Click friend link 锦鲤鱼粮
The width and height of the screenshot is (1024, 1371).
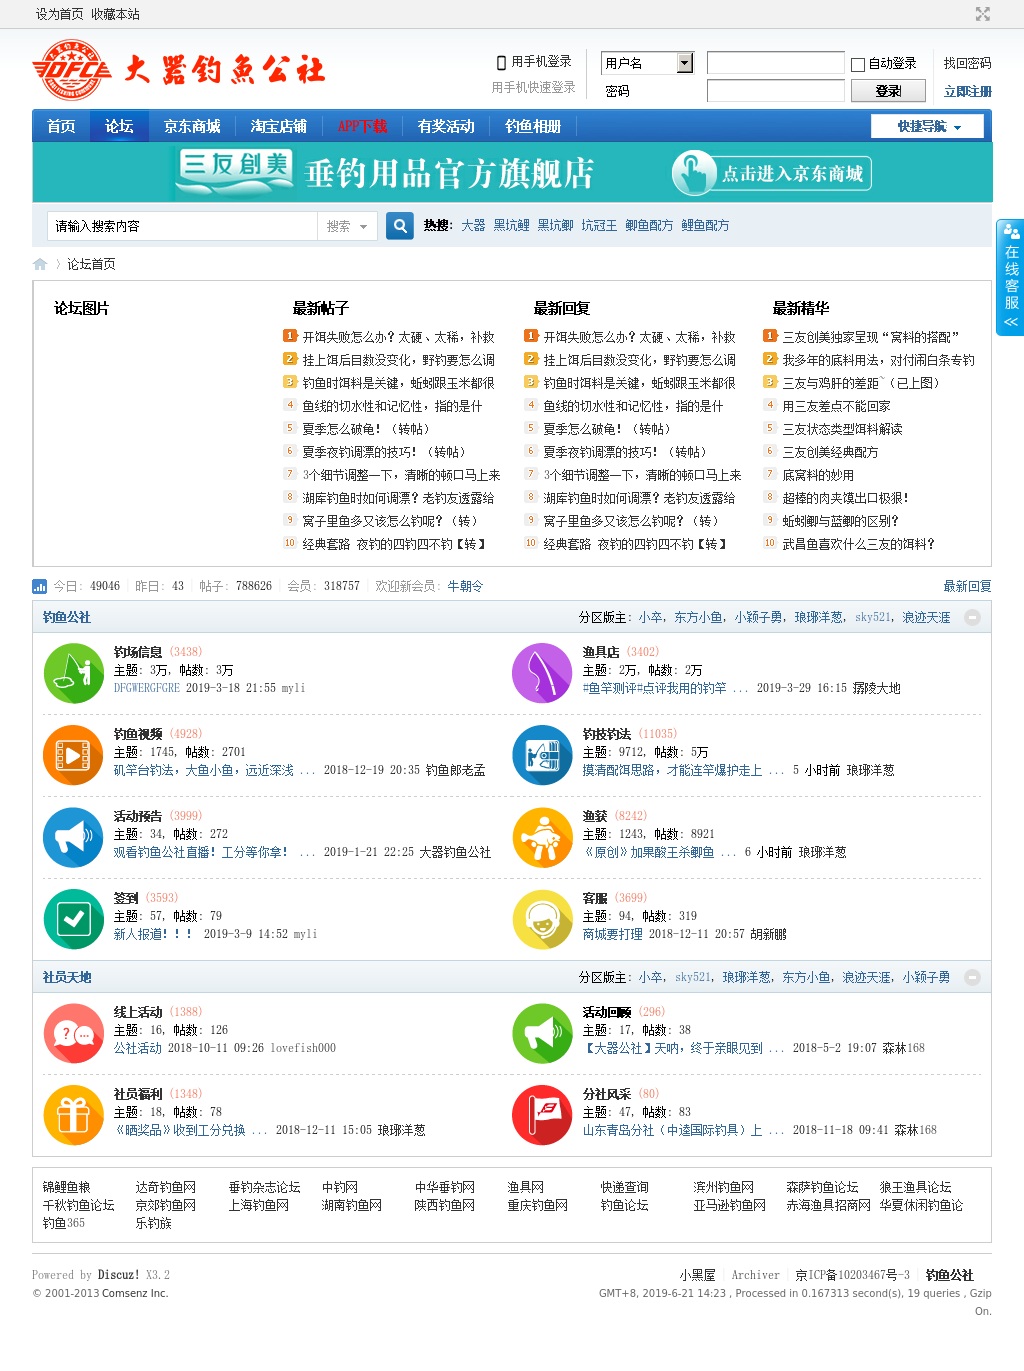[66, 1188]
